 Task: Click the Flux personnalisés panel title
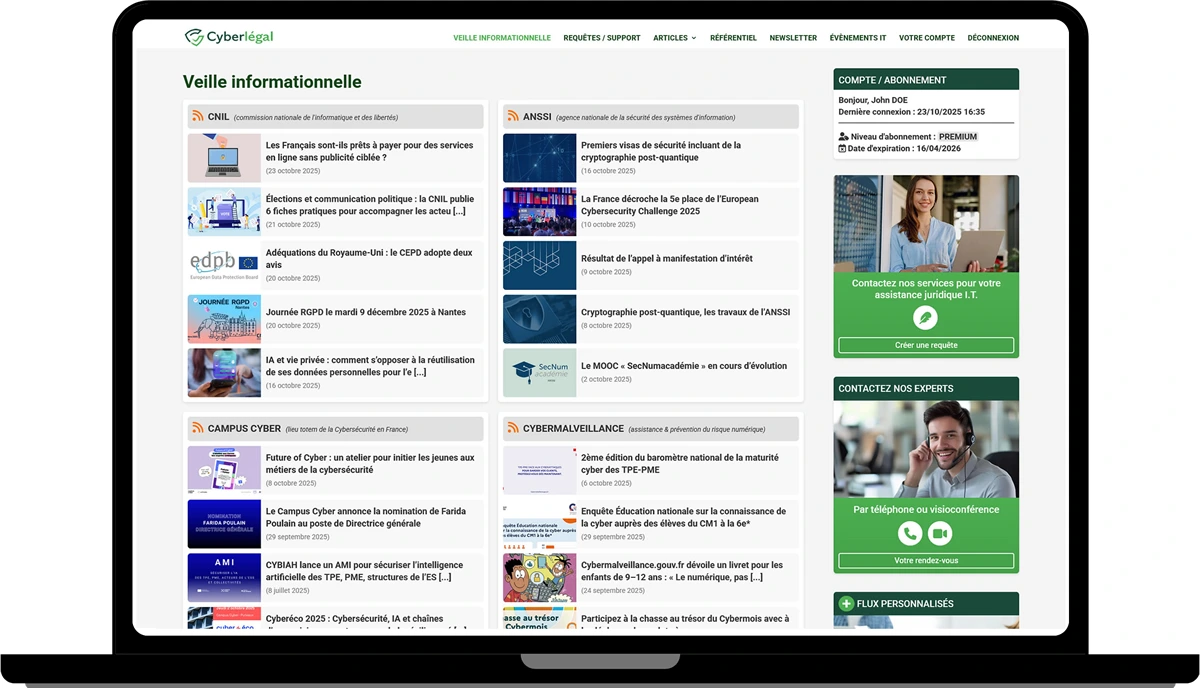[x=905, y=604]
